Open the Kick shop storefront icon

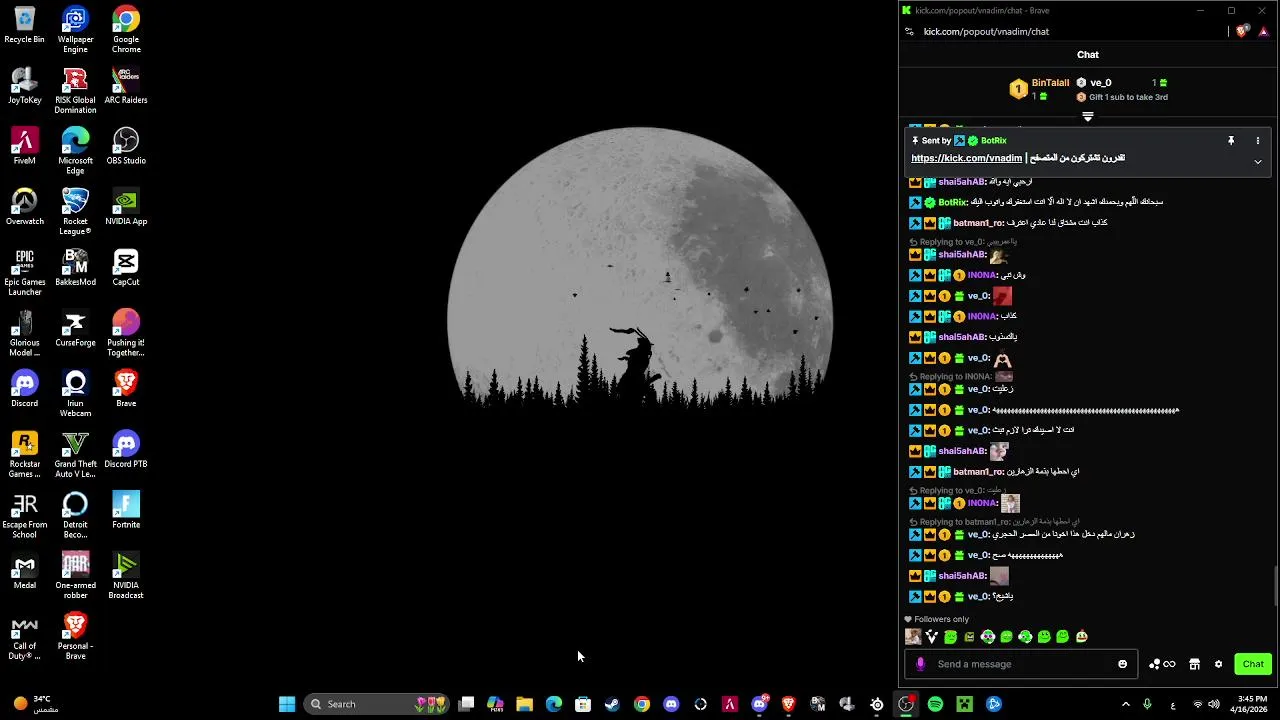pos(1194,664)
